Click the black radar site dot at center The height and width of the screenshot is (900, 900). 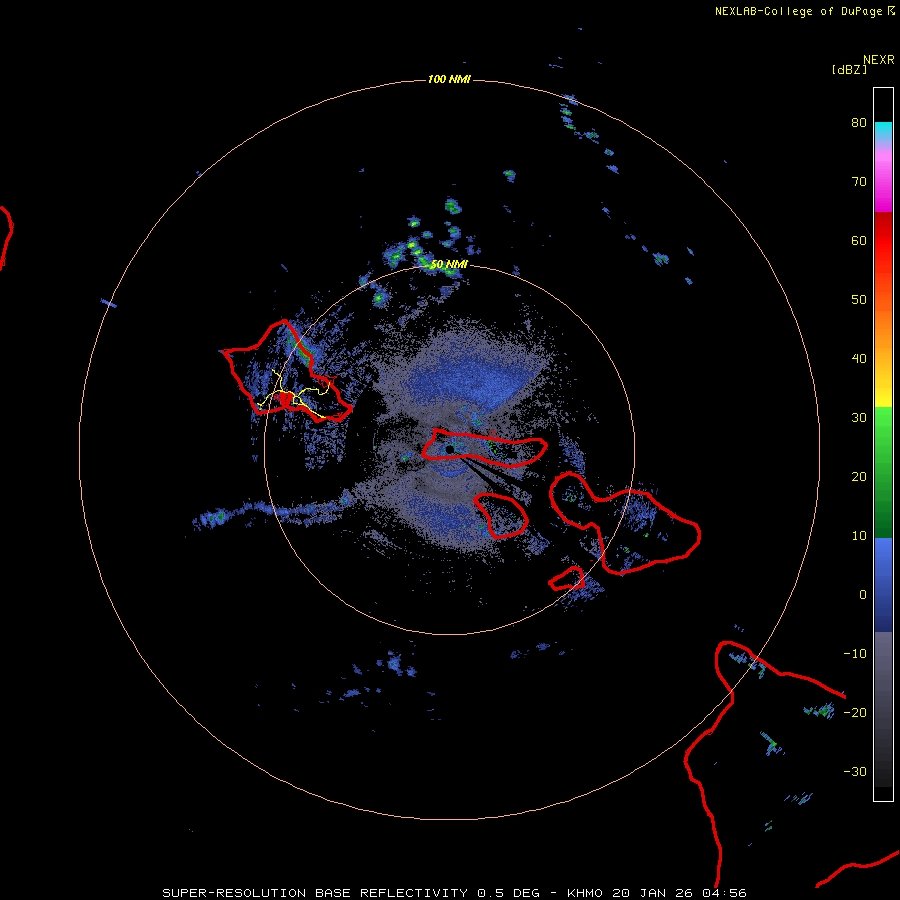449,449
